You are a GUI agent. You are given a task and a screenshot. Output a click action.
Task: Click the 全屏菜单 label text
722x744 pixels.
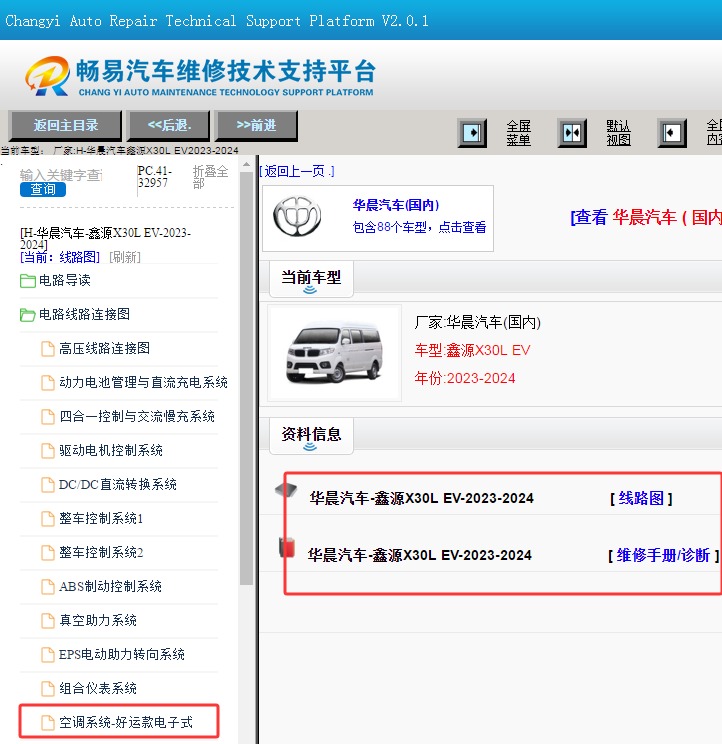click(518, 132)
